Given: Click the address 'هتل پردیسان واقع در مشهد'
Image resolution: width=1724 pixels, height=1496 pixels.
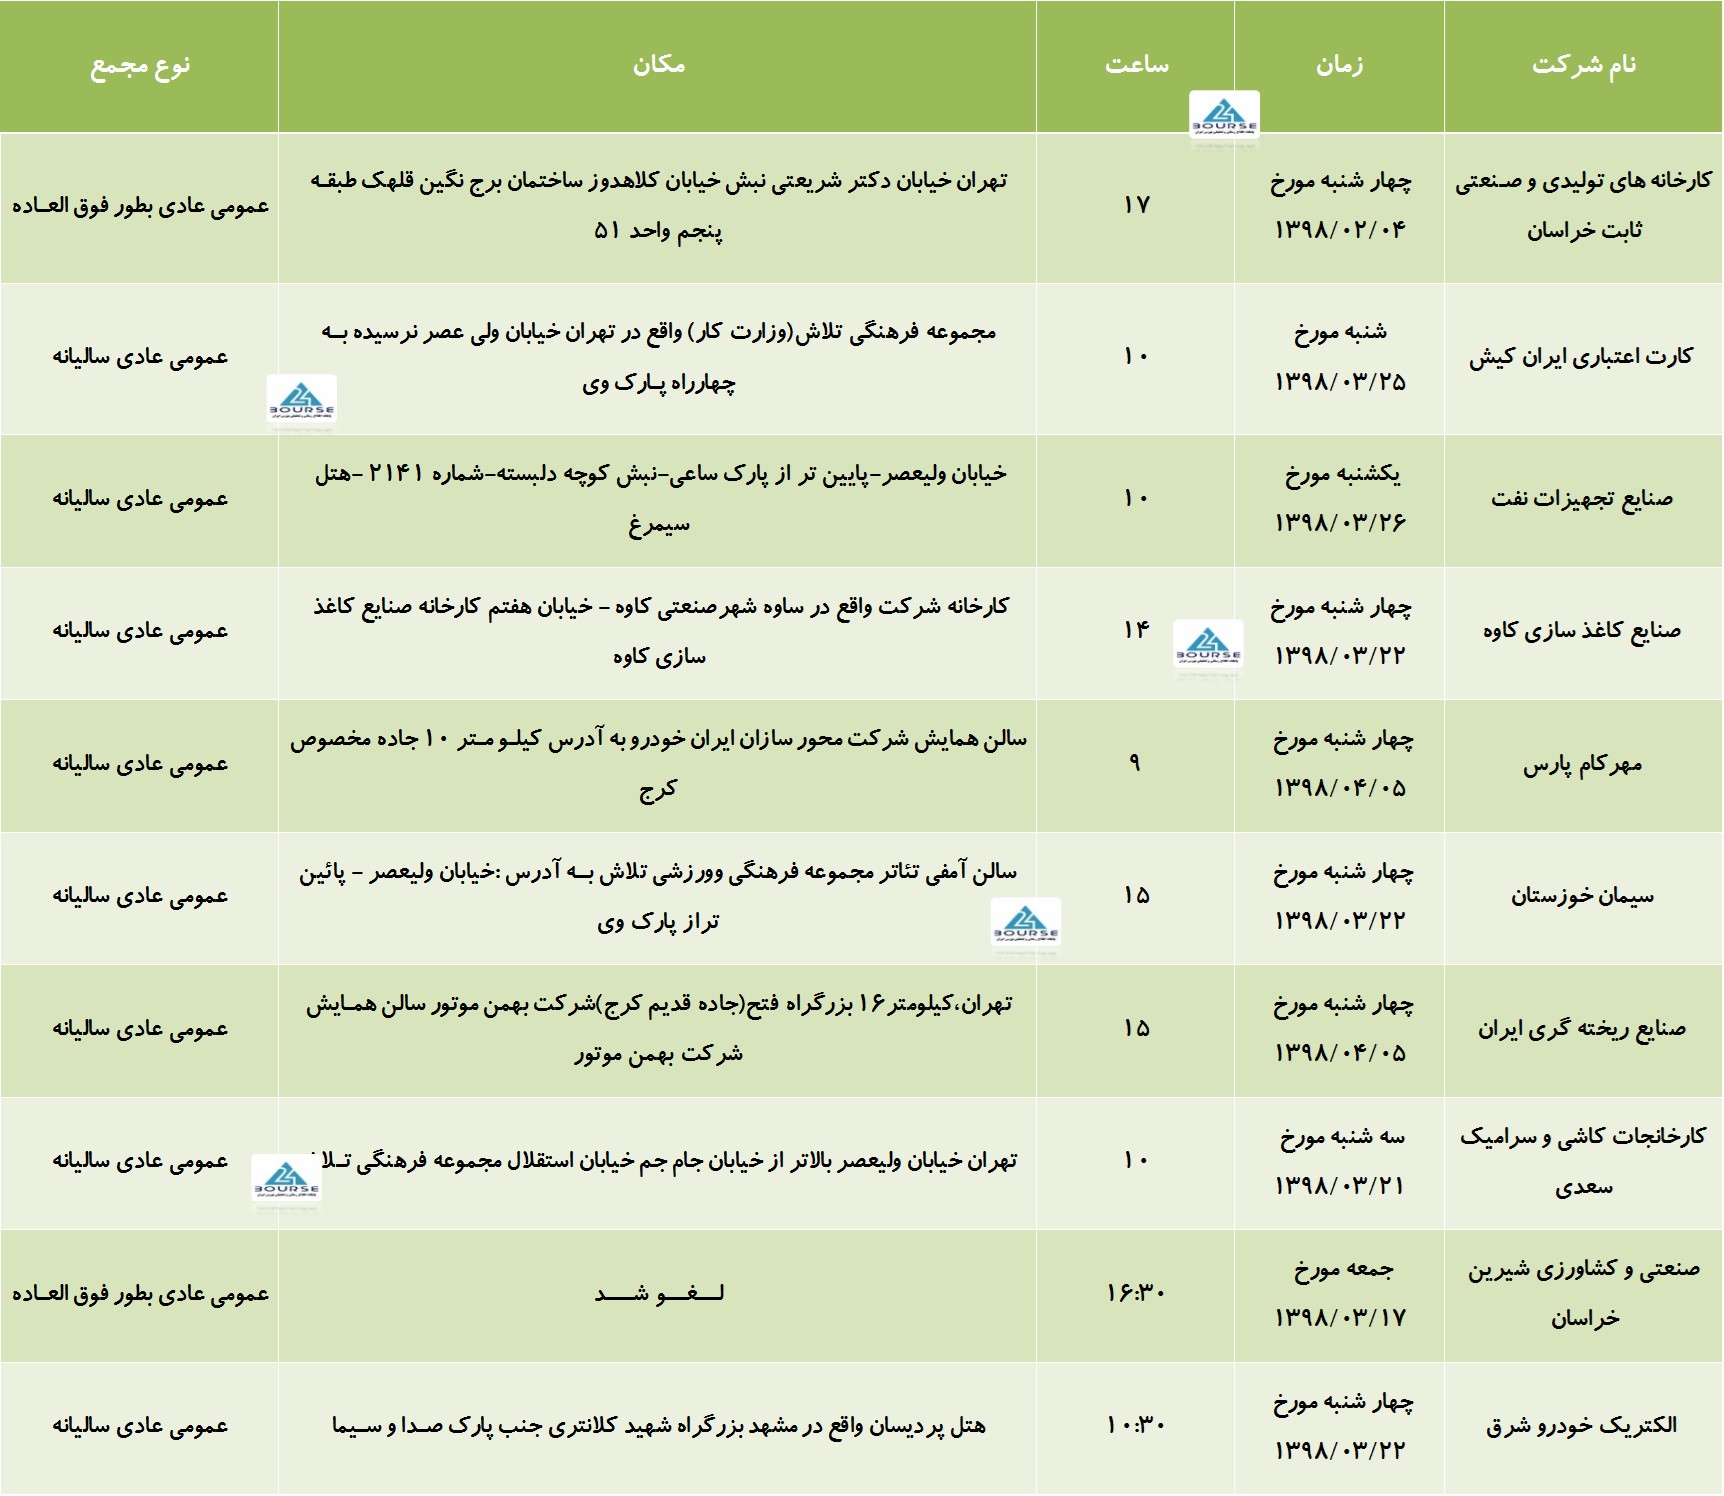Looking at the screenshot, I should 658,1427.
